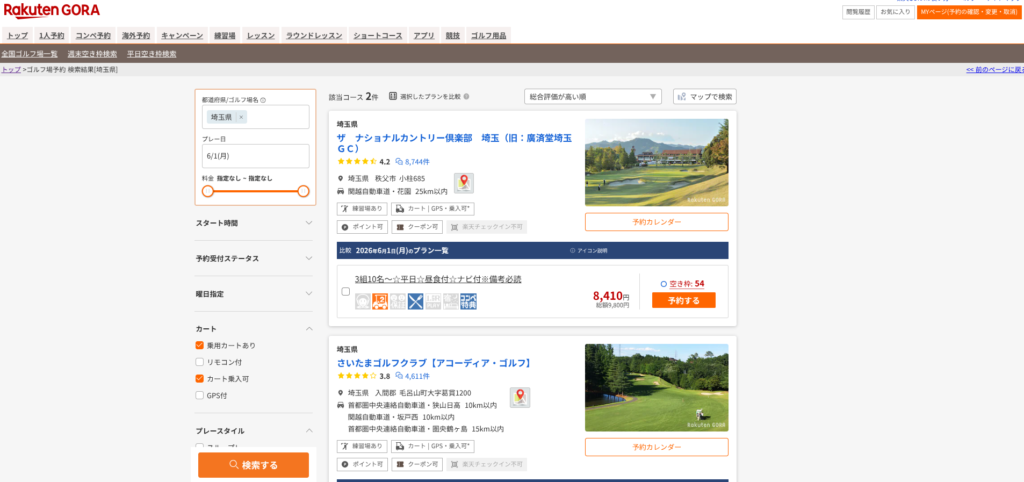The width and height of the screenshot is (1024, 482).
Task: Open the 1人予約 navigation tab
Action: tap(52, 35)
